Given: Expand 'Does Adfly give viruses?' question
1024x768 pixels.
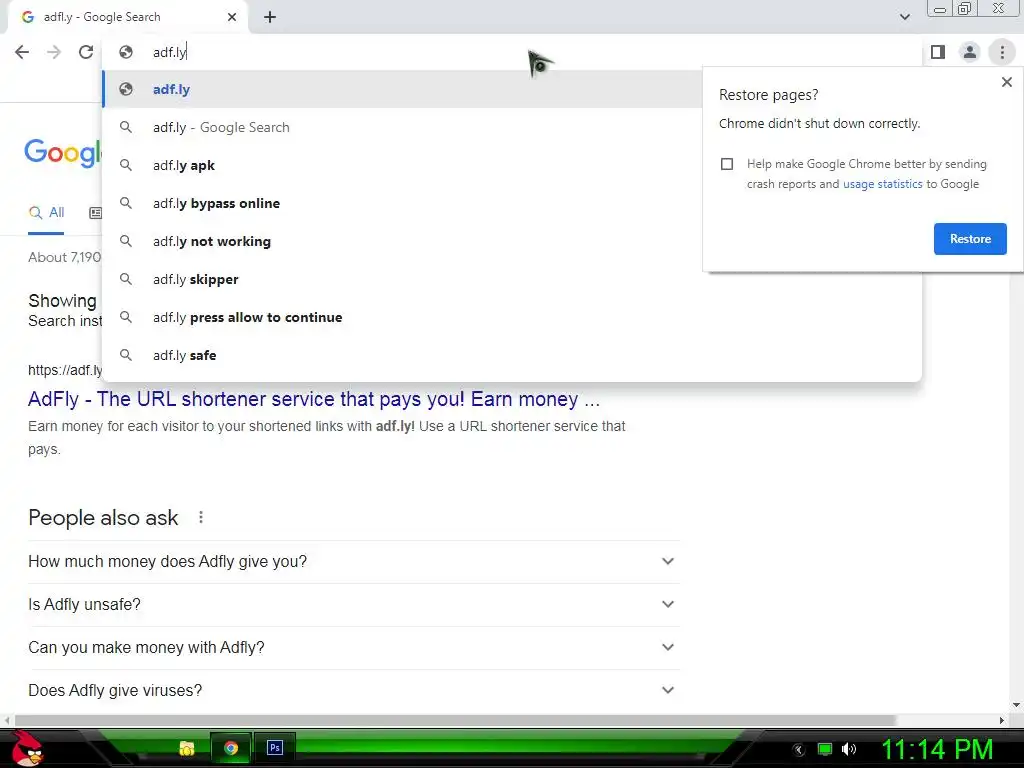Looking at the screenshot, I should click(353, 690).
